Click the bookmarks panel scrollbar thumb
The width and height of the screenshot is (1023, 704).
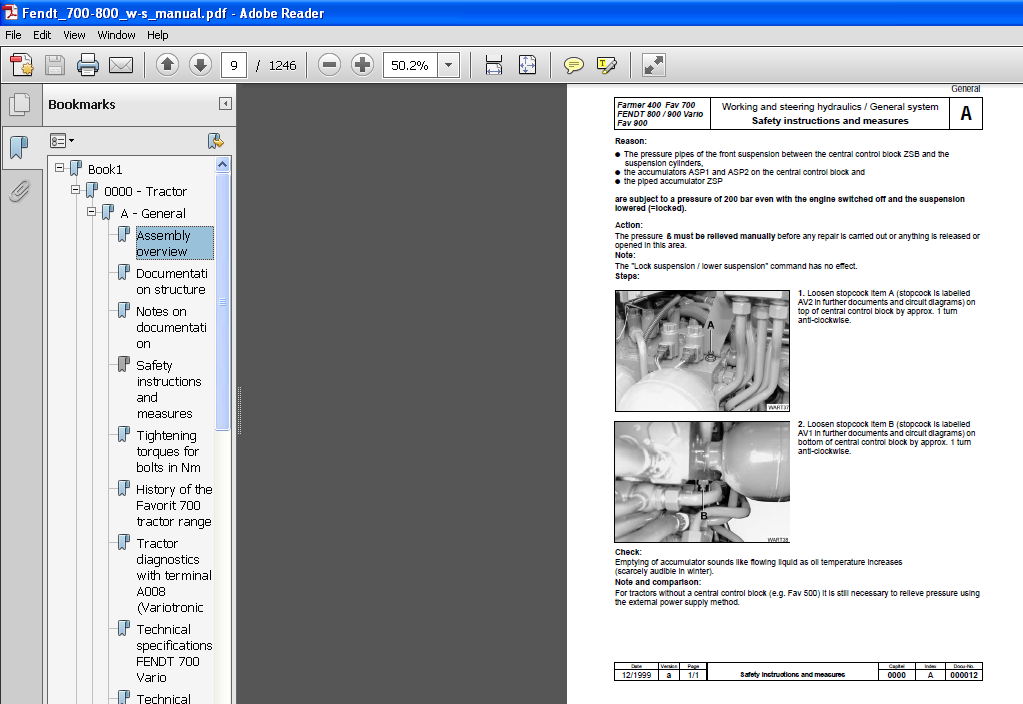[x=222, y=301]
